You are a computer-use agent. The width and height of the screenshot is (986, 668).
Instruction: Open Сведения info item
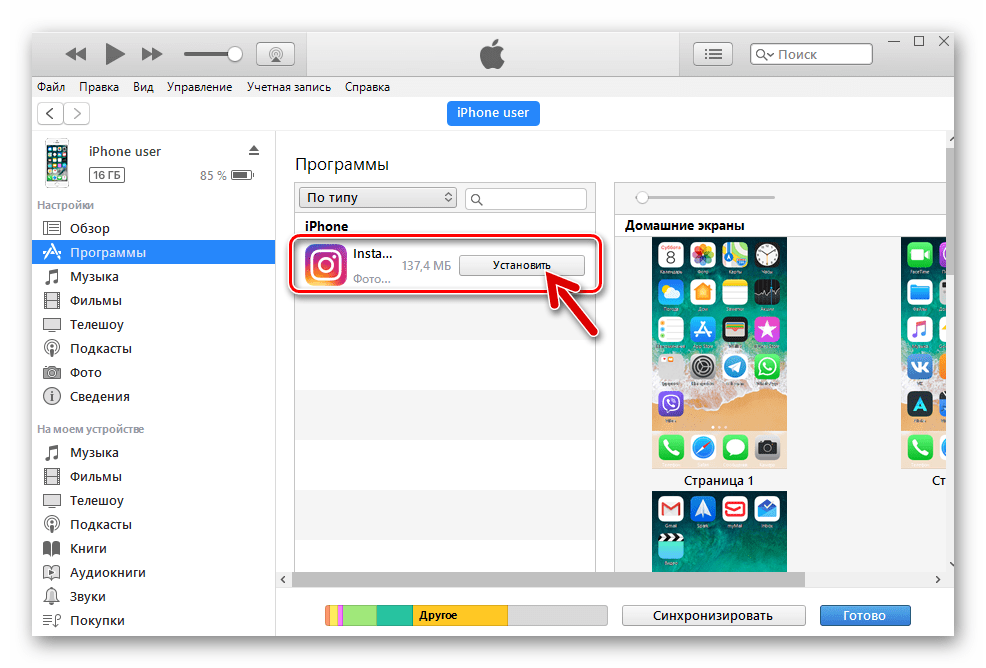tap(153, 396)
